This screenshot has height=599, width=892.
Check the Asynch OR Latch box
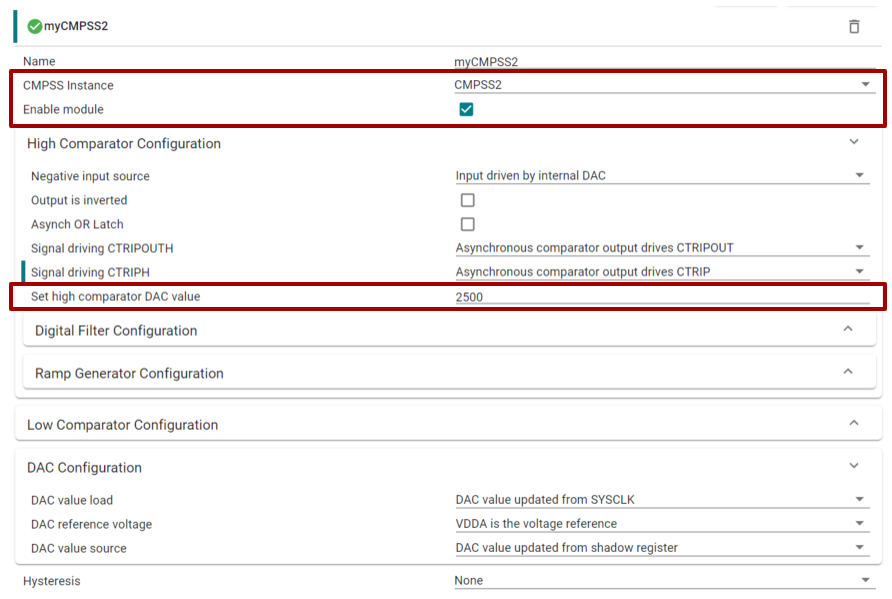(467, 224)
